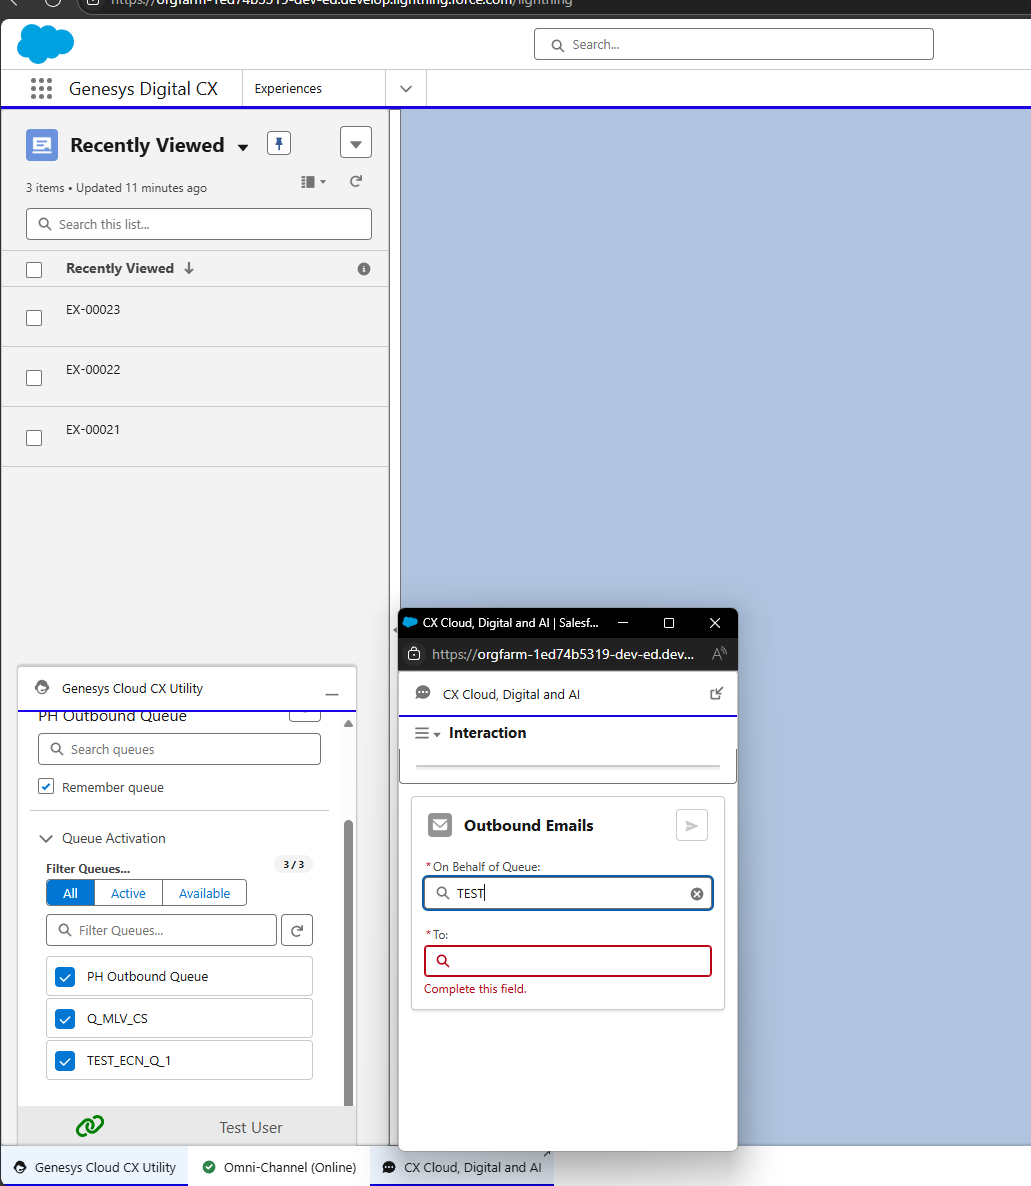
Task: Click the magnifier icon in the To field
Action: pos(443,961)
